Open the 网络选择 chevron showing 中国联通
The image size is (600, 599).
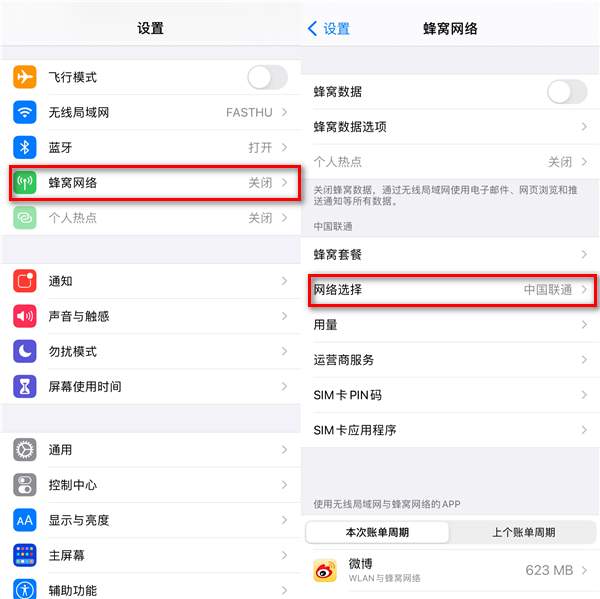[584, 289]
